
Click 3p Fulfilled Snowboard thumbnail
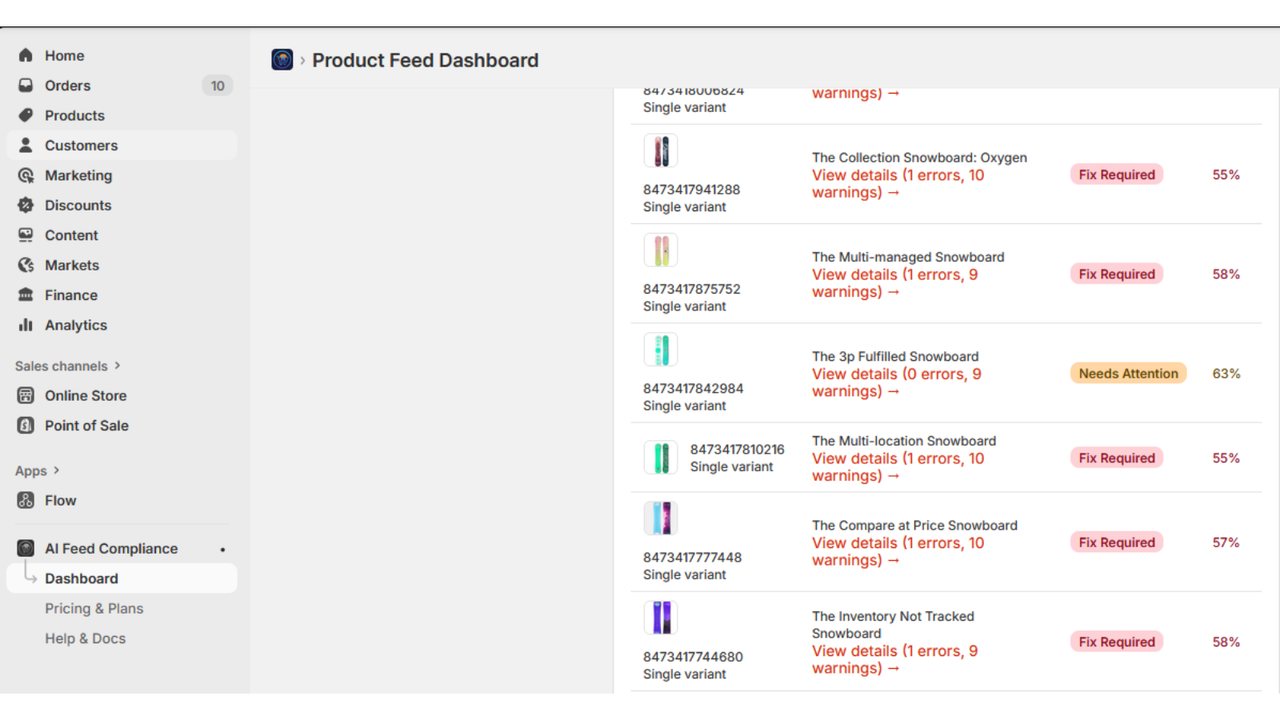pos(661,350)
